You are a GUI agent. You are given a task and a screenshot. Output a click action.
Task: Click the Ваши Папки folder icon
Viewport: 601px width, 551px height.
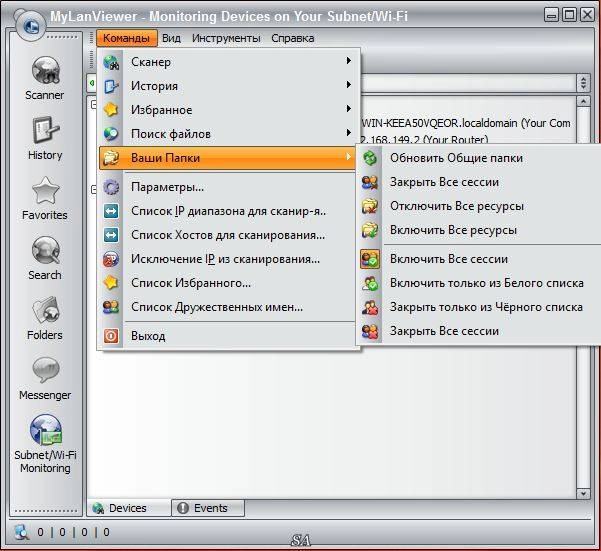pyautogui.click(x=111, y=158)
